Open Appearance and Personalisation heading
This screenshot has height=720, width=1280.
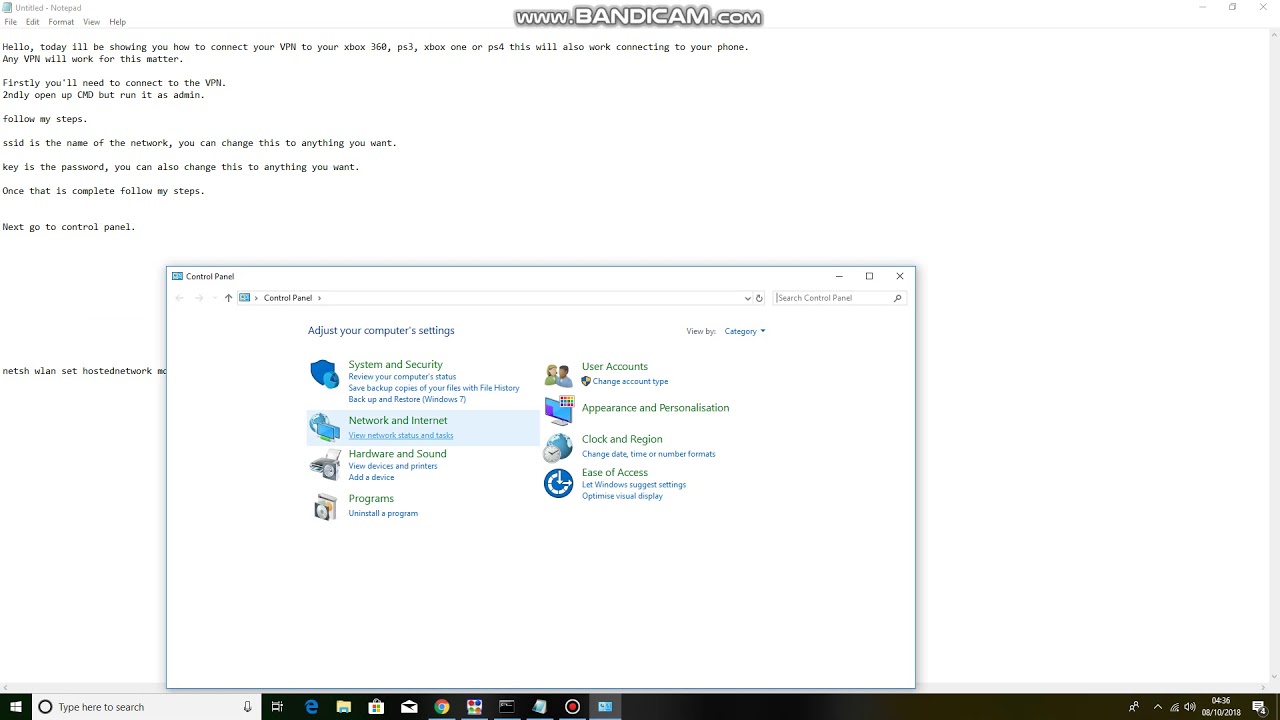tap(655, 408)
